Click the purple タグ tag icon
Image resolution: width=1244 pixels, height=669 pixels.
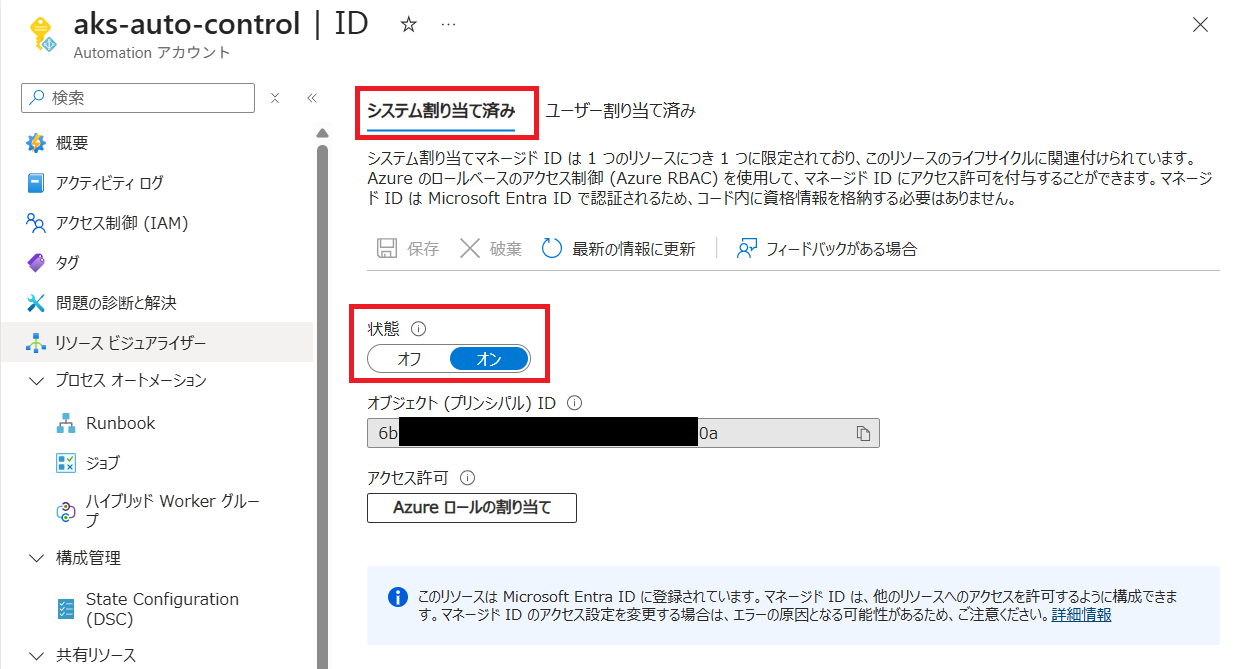point(36,263)
